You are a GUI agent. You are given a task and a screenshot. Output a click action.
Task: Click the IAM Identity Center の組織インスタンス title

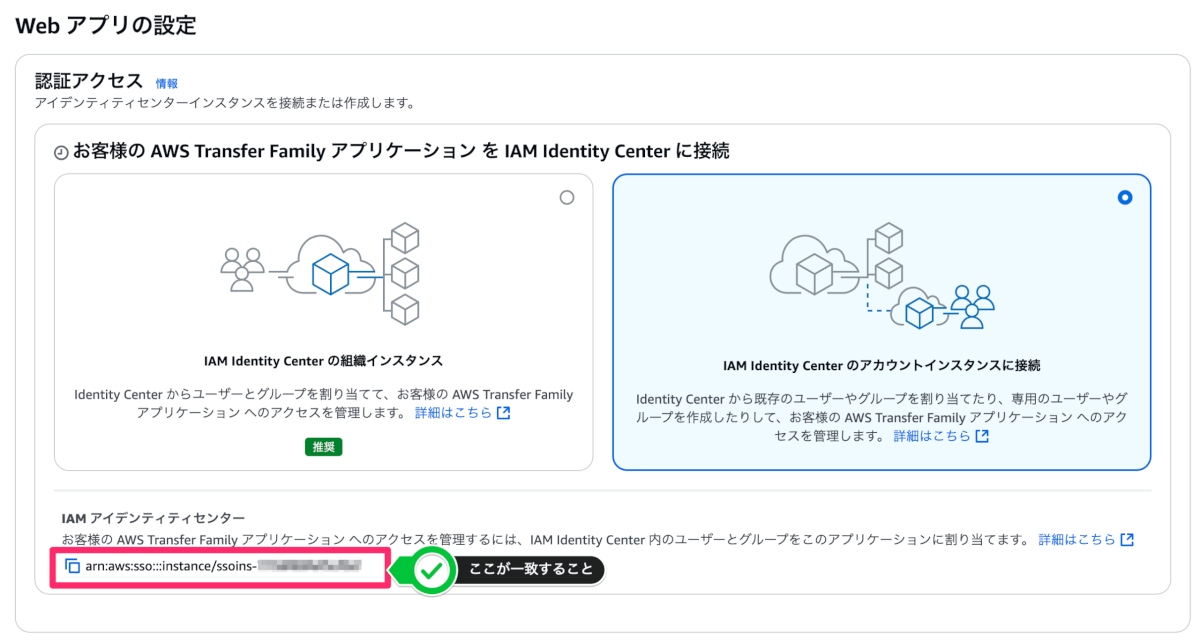323,360
